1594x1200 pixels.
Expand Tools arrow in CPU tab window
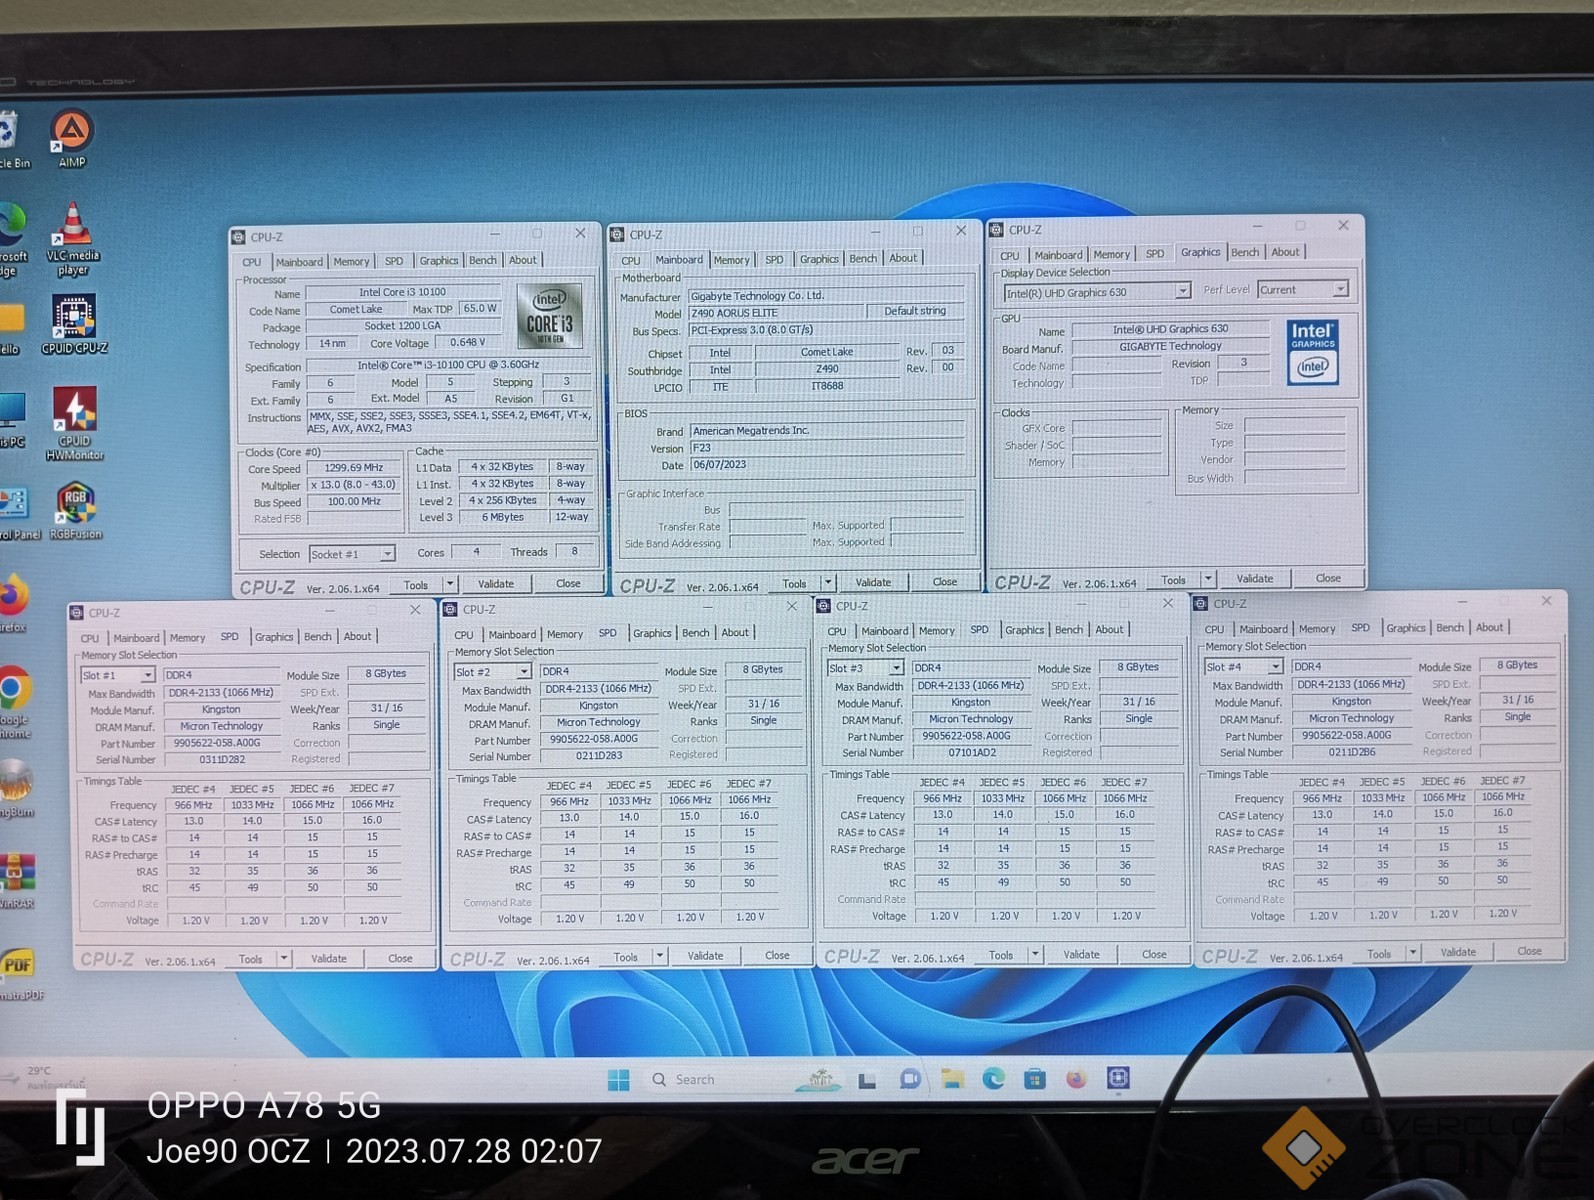click(x=450, y=584)
